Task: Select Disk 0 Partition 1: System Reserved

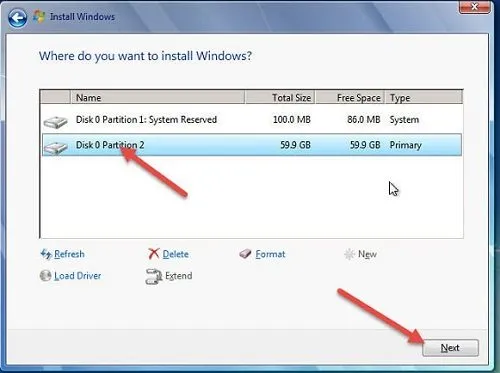Action: click(252, 120)
